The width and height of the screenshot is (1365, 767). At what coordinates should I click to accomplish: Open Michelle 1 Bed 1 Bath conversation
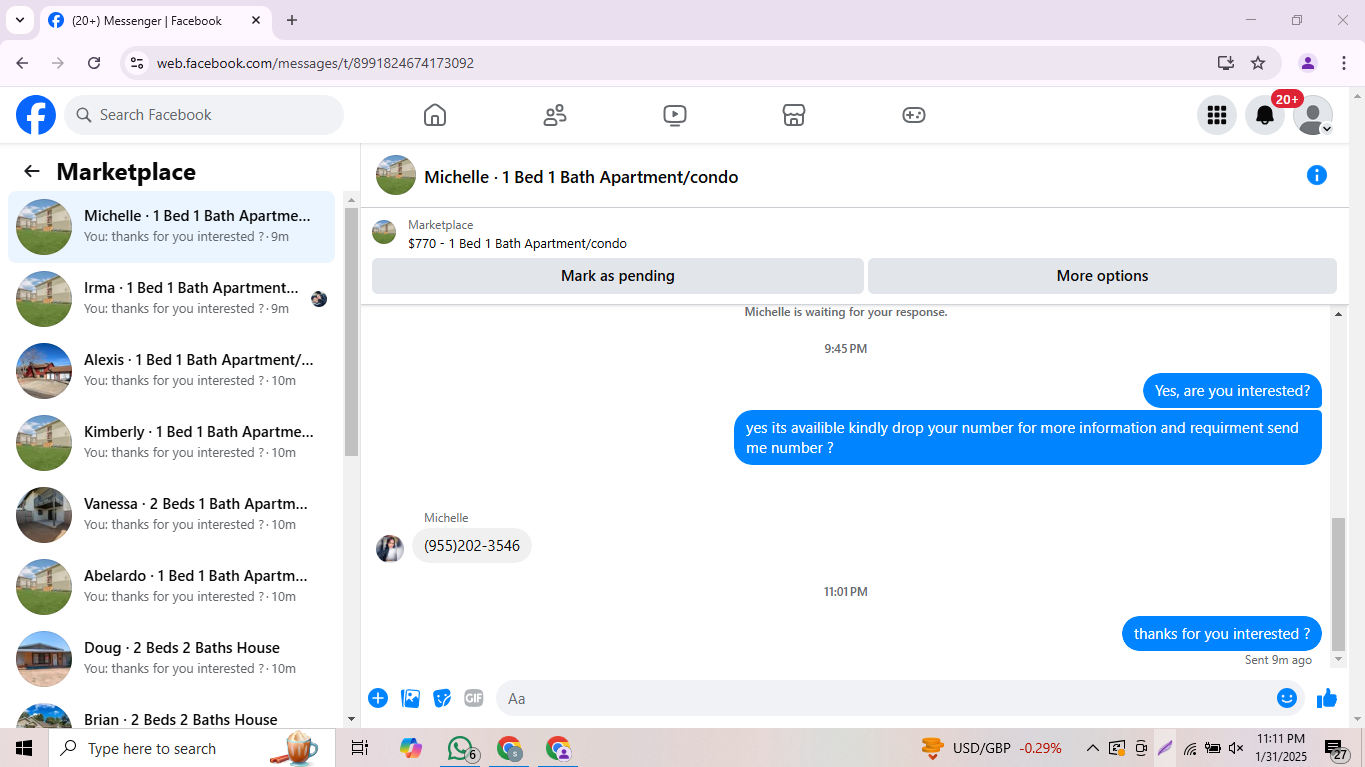[x=171, y=227]
